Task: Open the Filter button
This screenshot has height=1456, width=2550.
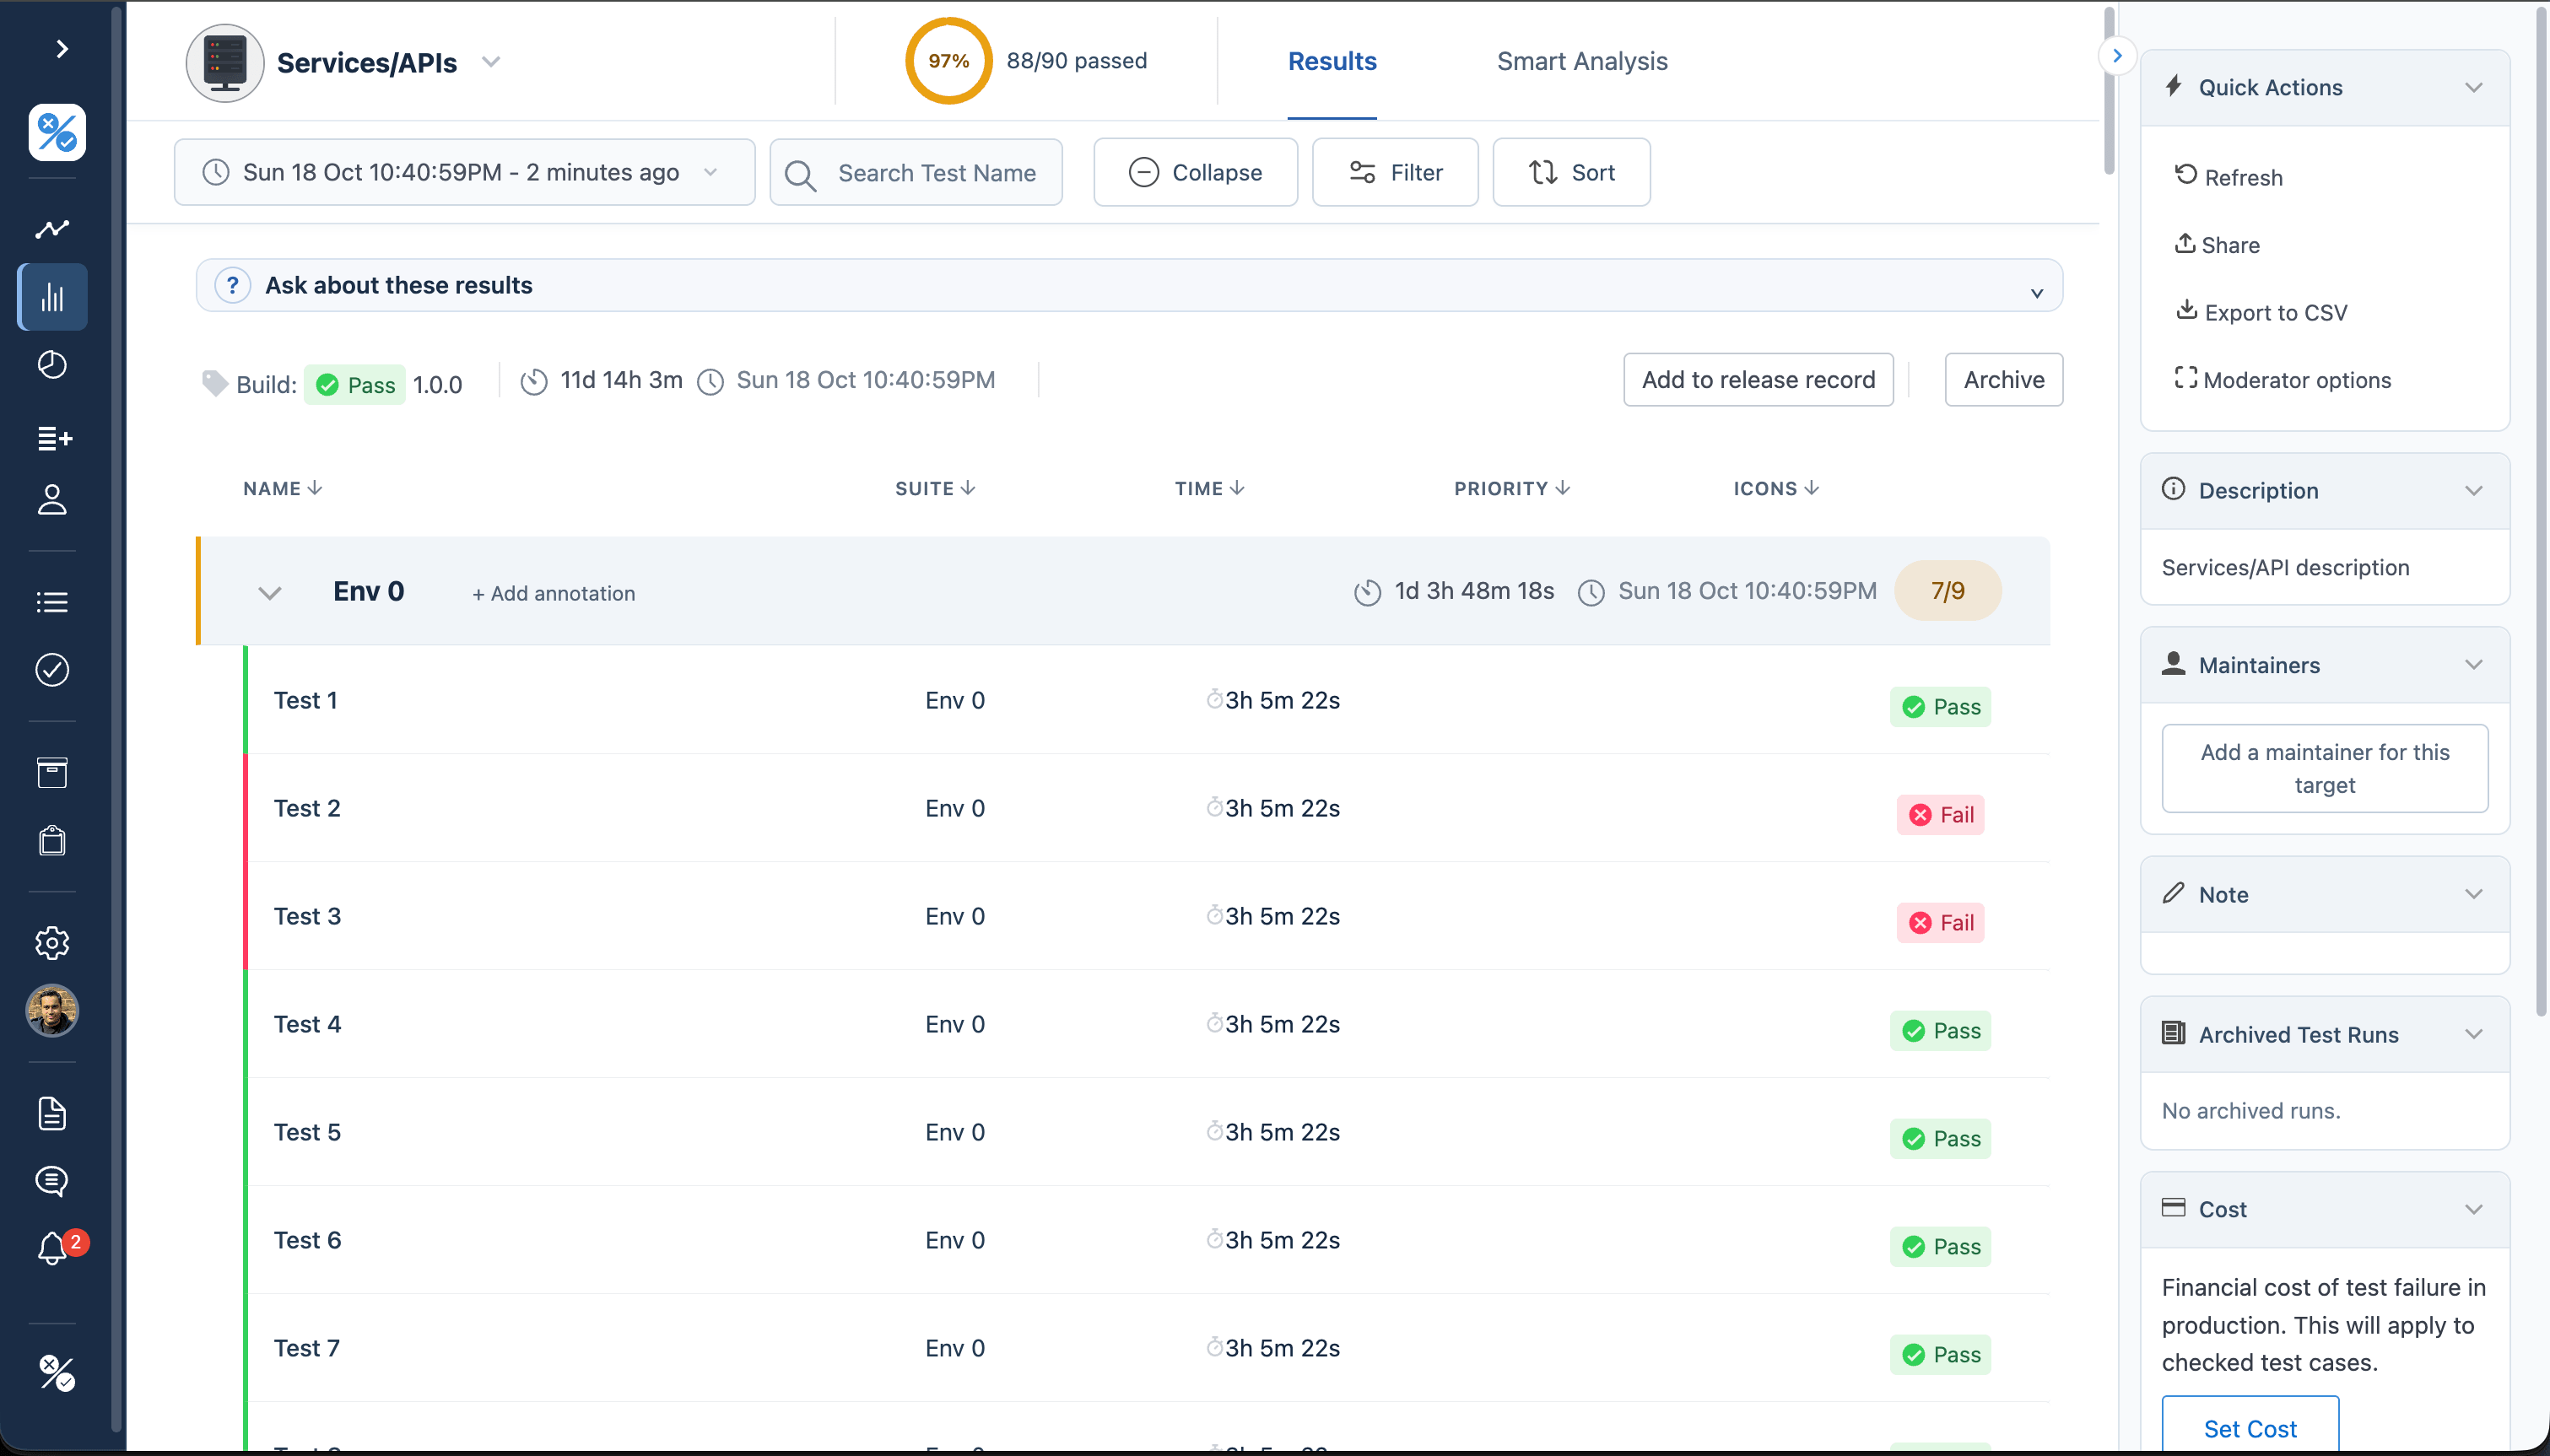Action: tap(1395, 172)
